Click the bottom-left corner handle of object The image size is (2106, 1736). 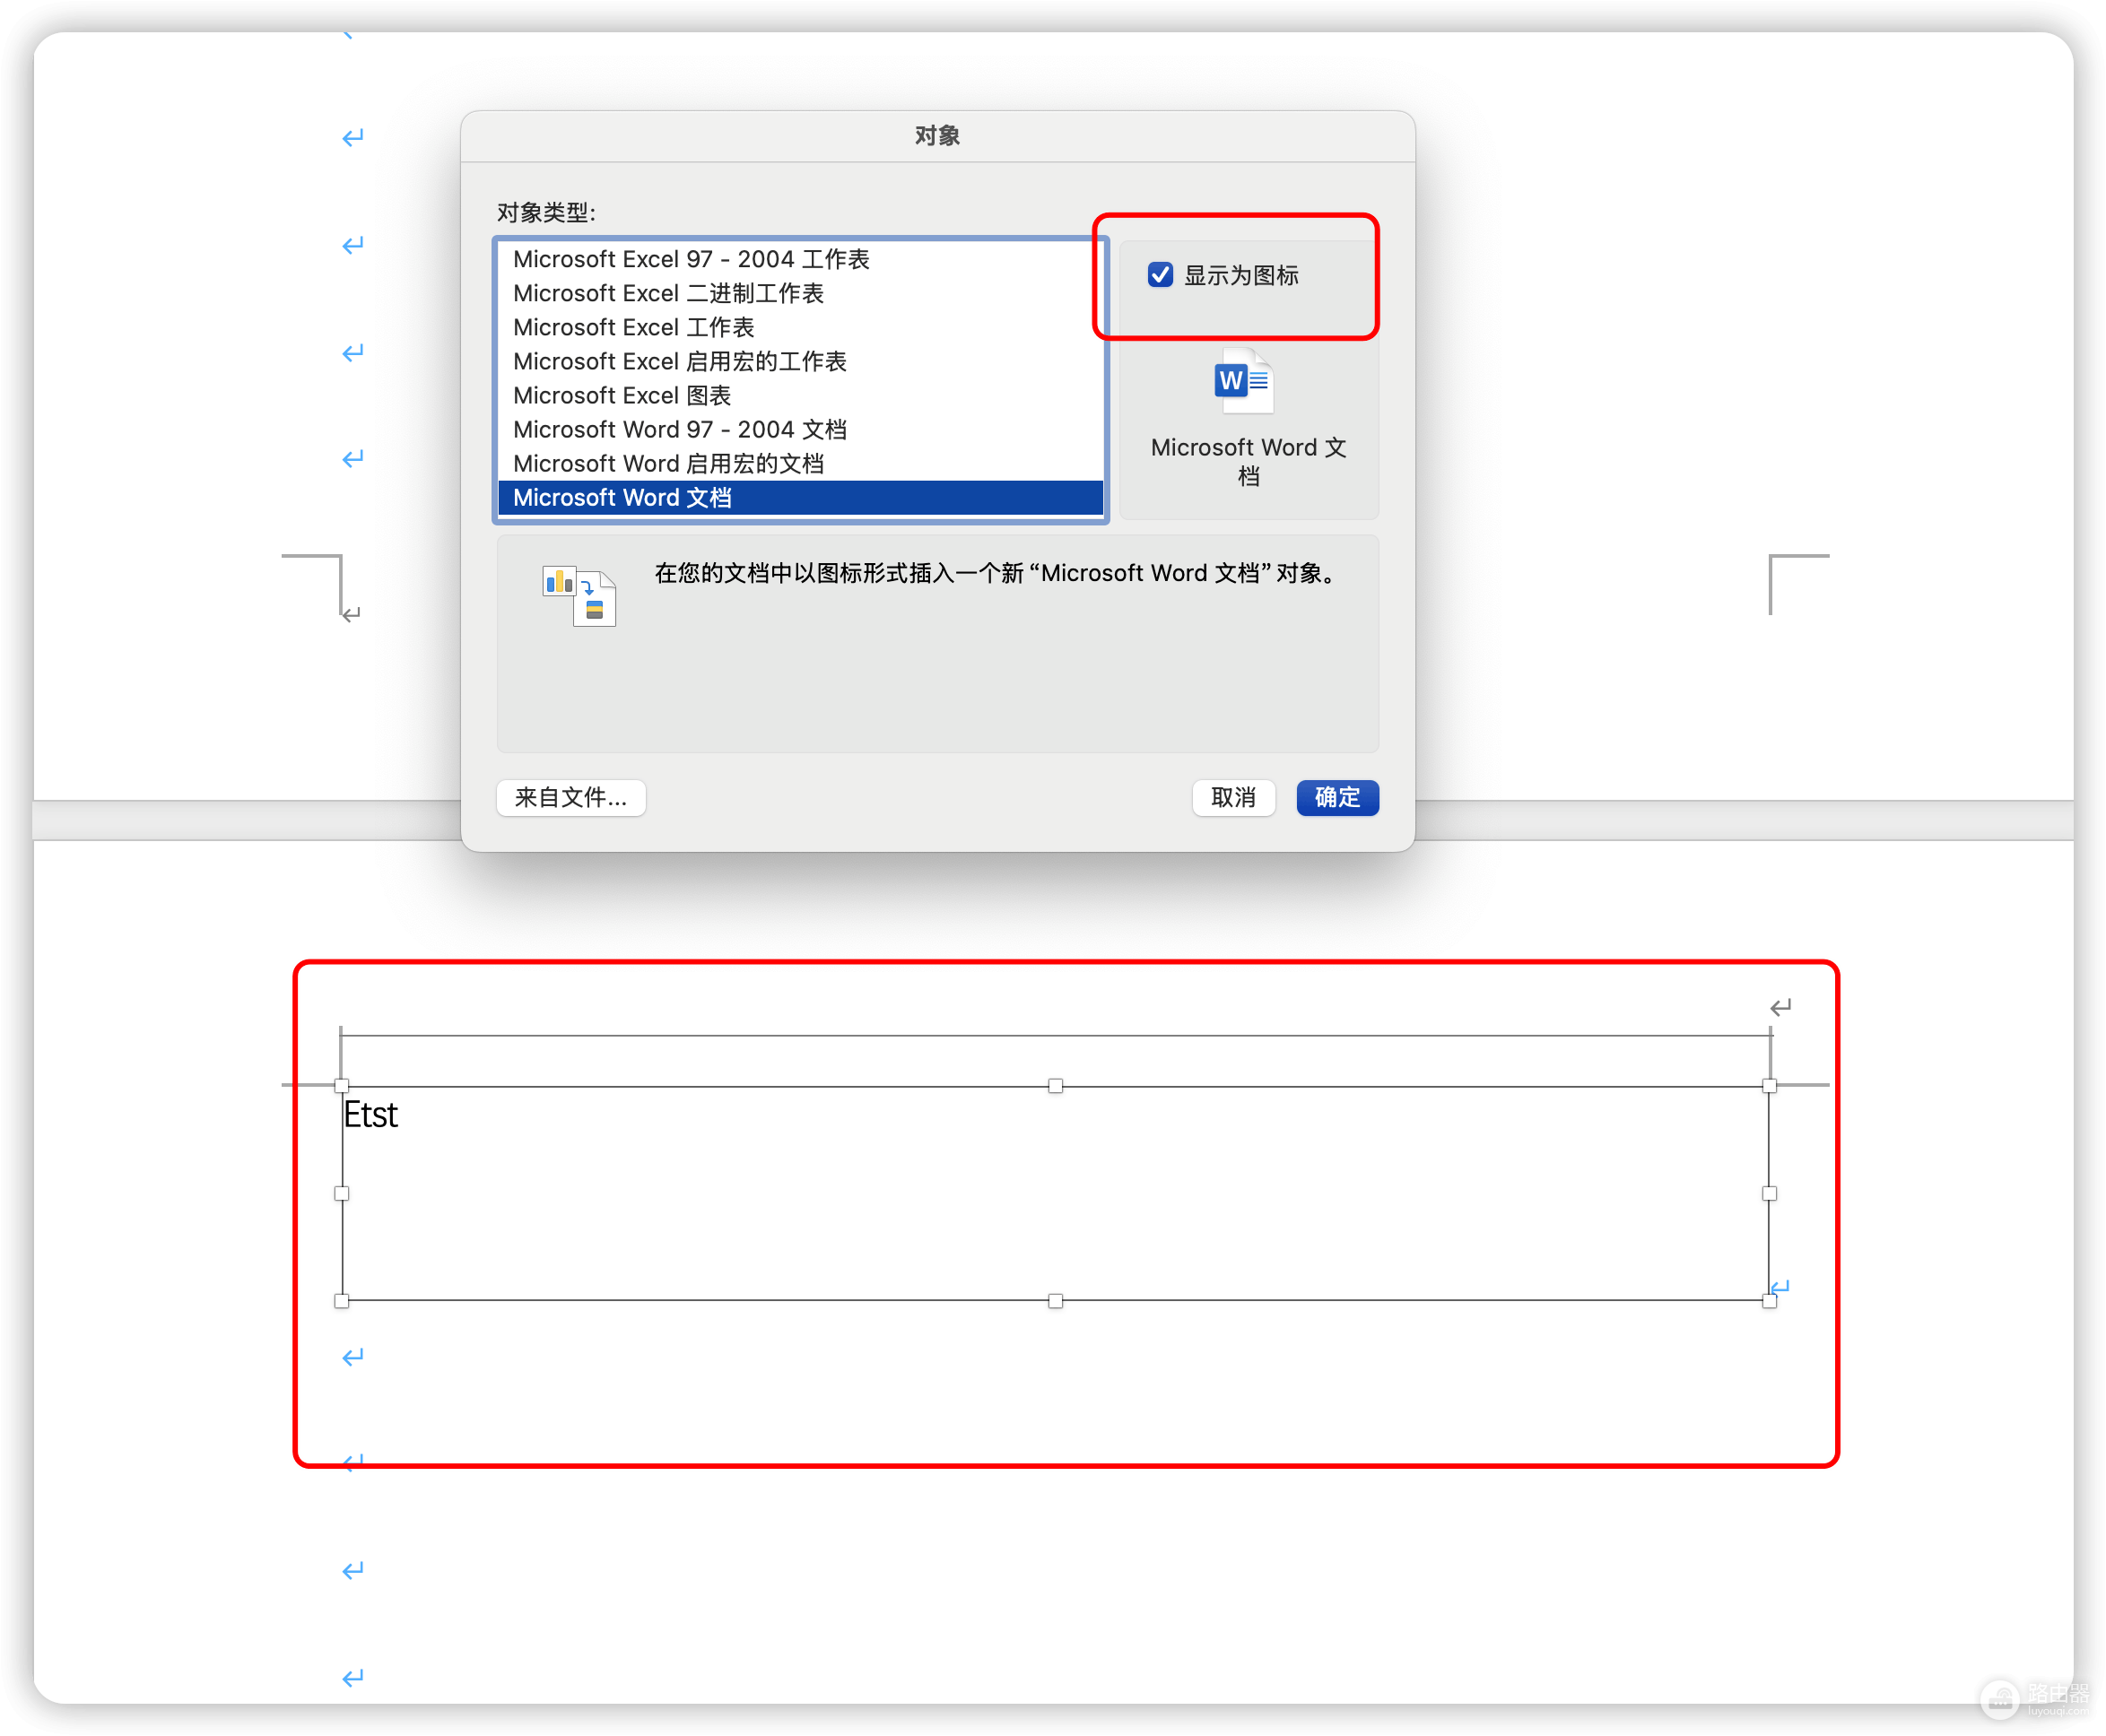pyautogui.click(x=341, y=1301)
